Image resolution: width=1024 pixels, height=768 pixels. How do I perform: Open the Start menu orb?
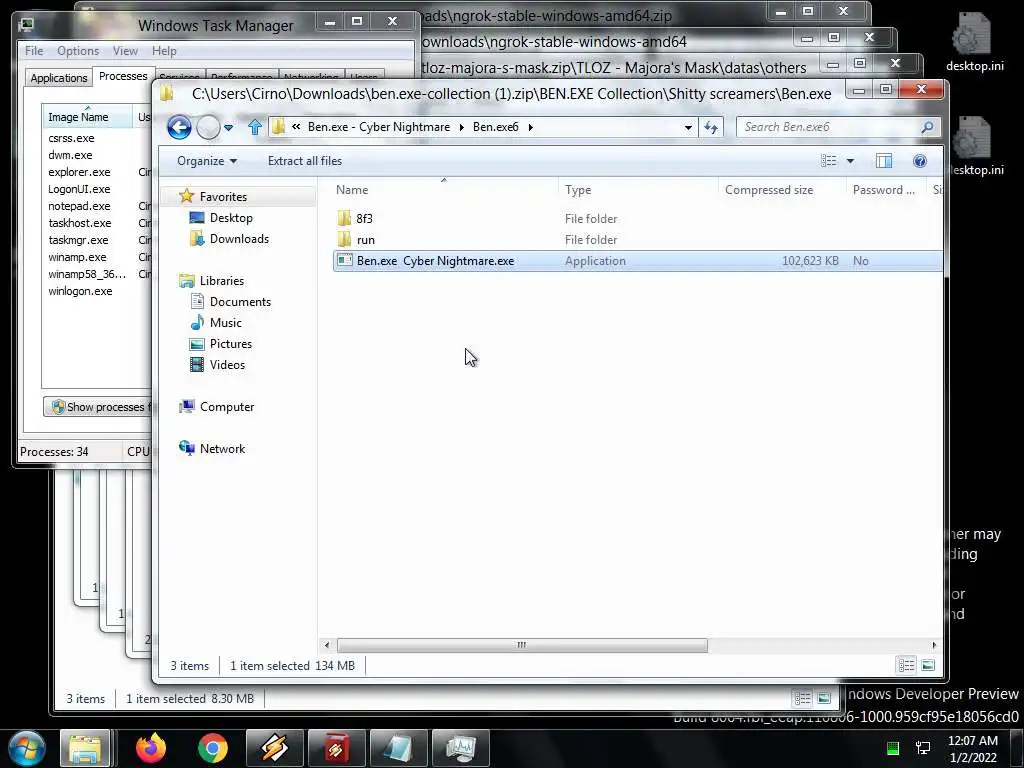pos(27,748)
